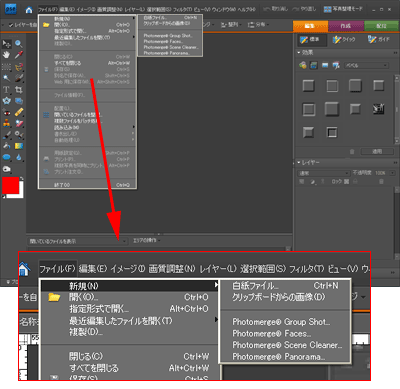Toggle the lock-all padlock in Layers panel
Image resolution: width=400 pixels, height=389 pixels.
(355, 182)
